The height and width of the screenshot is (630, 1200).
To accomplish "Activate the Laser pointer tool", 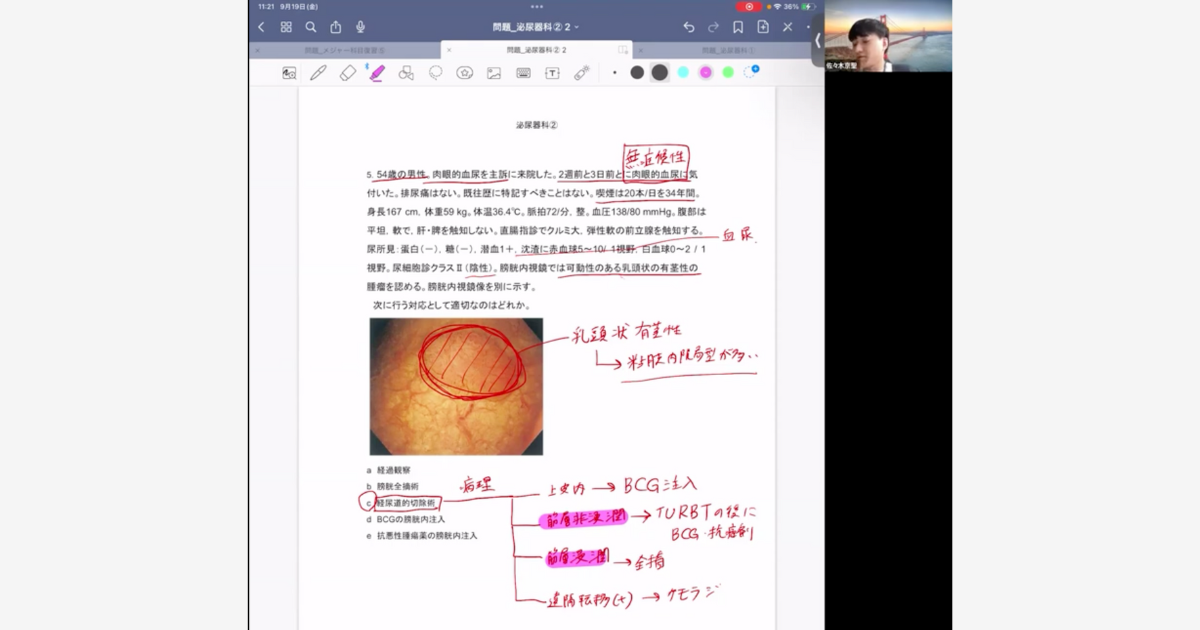I will [x=581, y=73].
